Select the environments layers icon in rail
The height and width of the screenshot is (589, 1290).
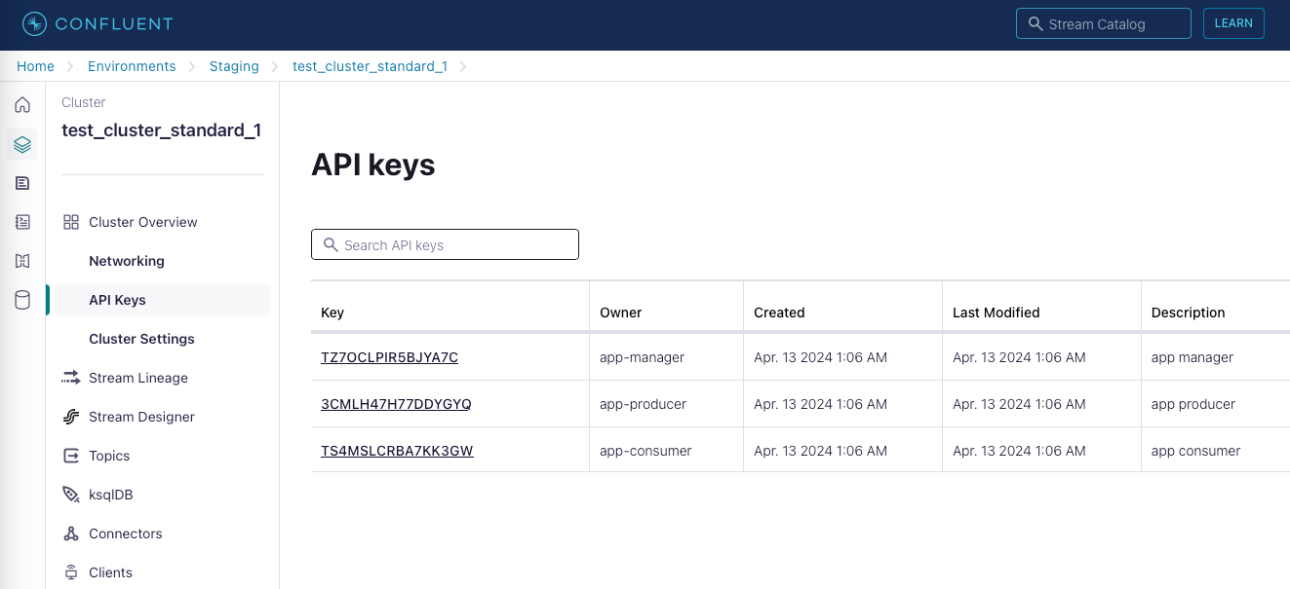[x=22, y=144]
